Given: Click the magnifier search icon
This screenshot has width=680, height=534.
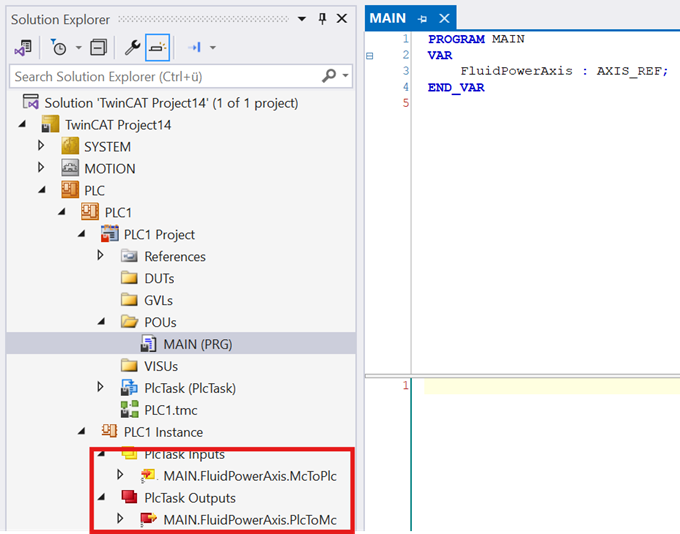Looking at the screenshot, I should pyautogui.click(x=329, y=76).
